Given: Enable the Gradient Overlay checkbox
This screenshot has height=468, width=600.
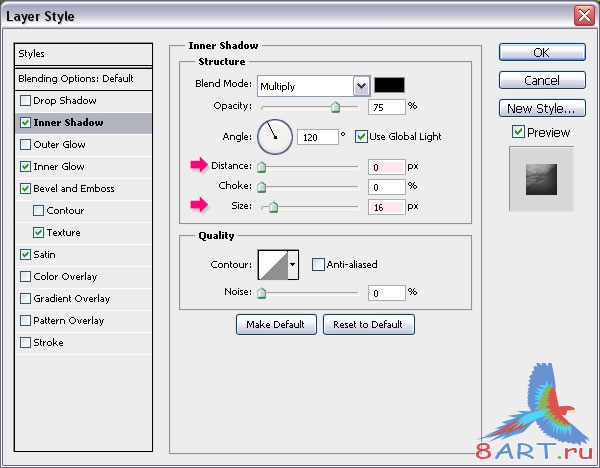Looking at the screenshot, I should (25, 298).
